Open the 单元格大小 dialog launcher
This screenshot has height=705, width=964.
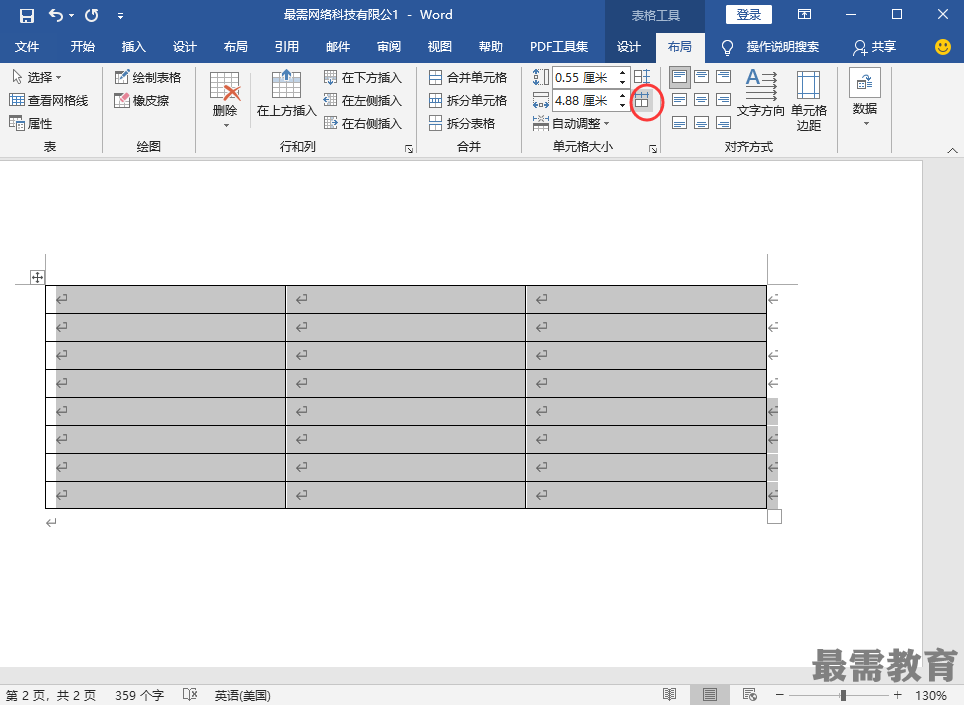tap(653, 149)
